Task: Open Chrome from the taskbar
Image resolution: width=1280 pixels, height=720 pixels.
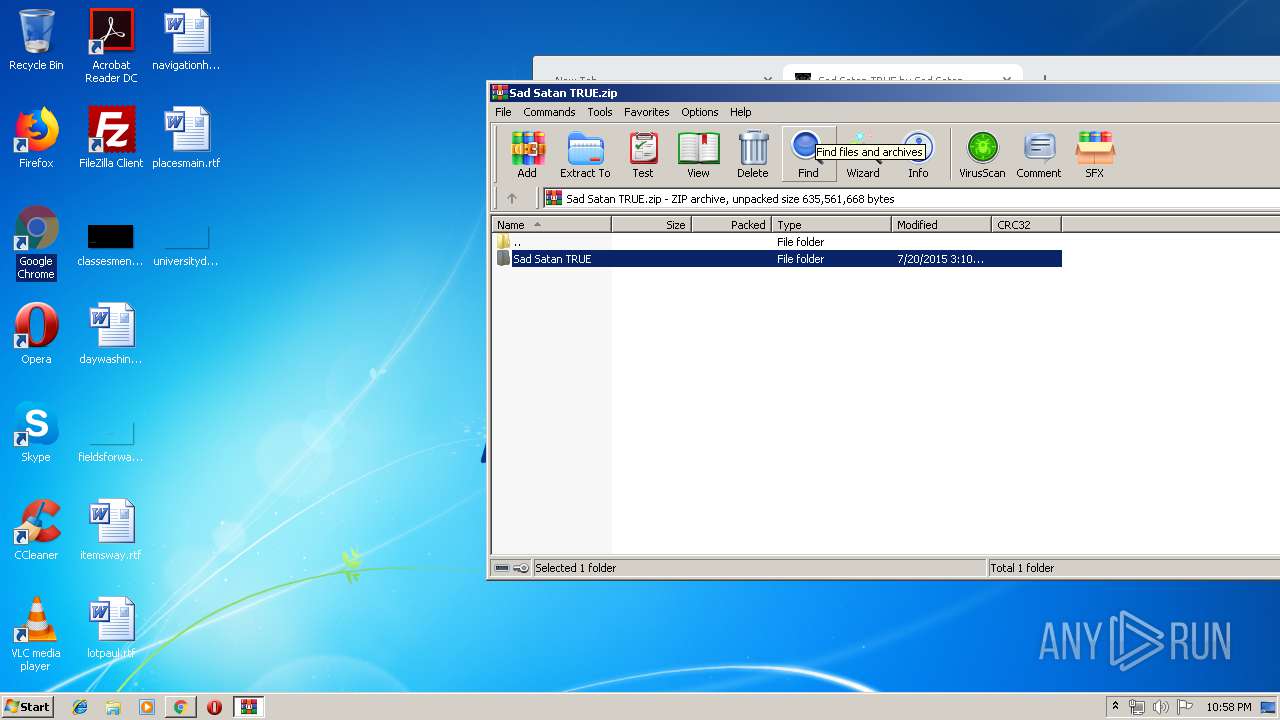Action: [x=180, y=707]
